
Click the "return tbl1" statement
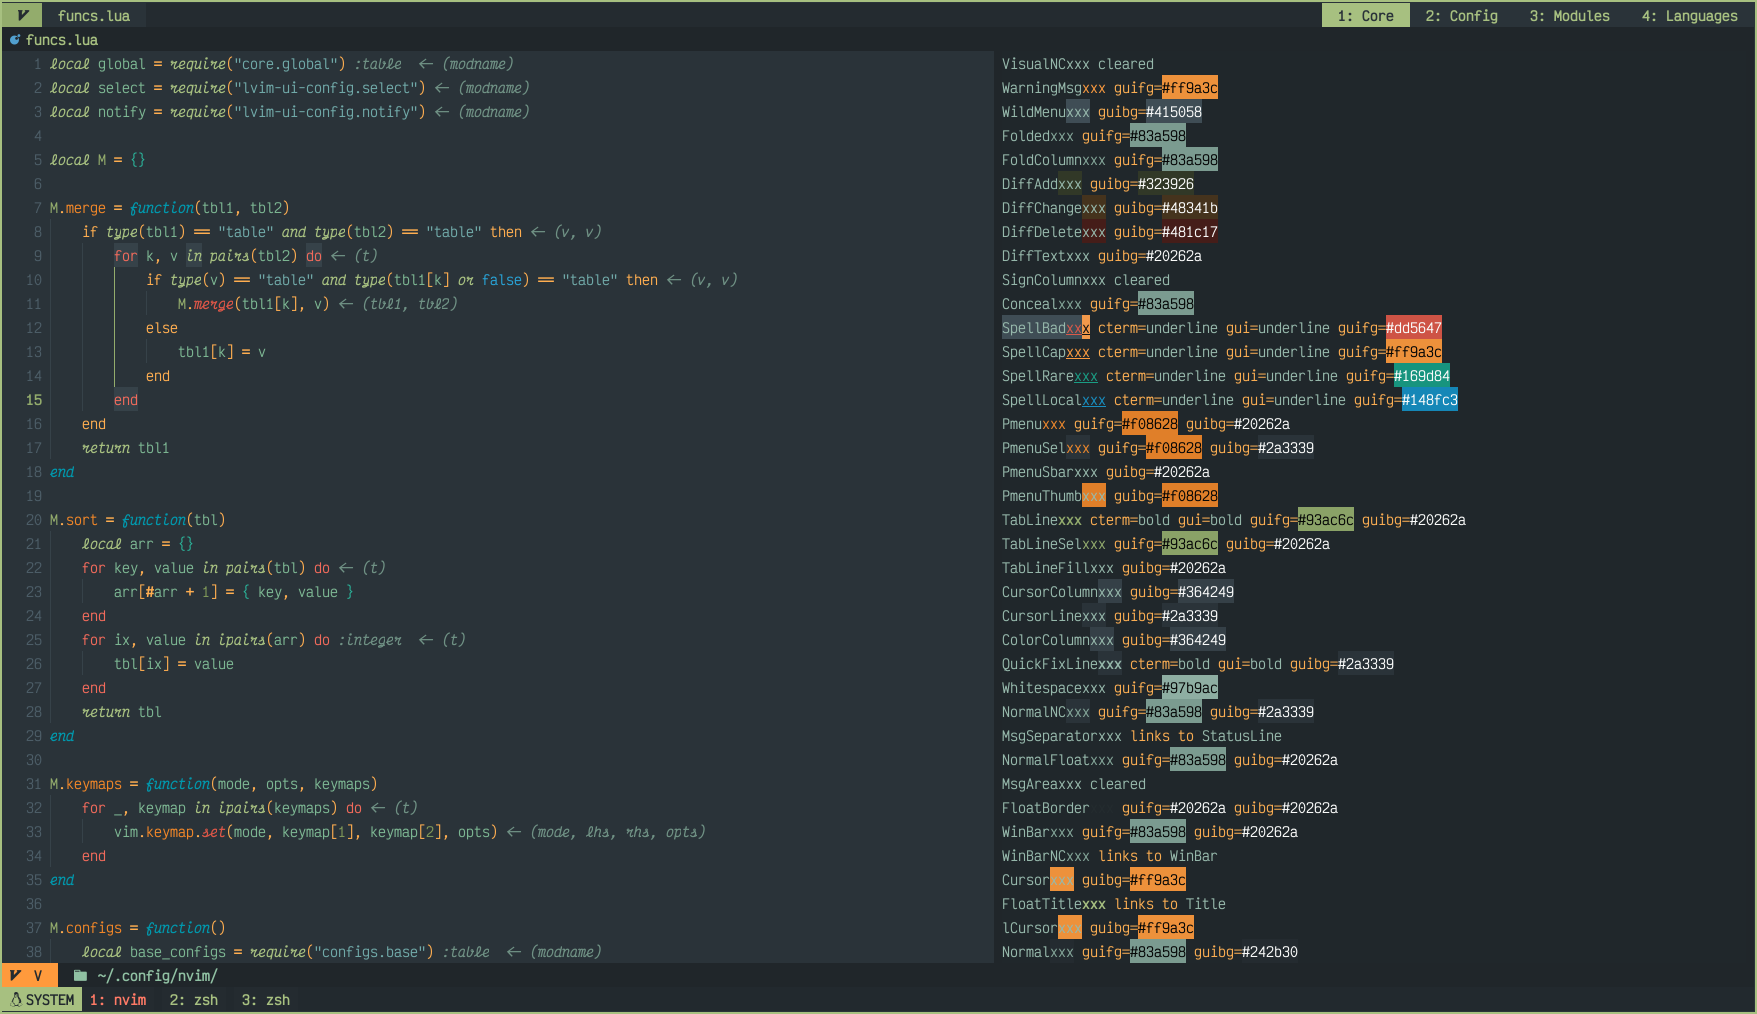coord(126,448)
